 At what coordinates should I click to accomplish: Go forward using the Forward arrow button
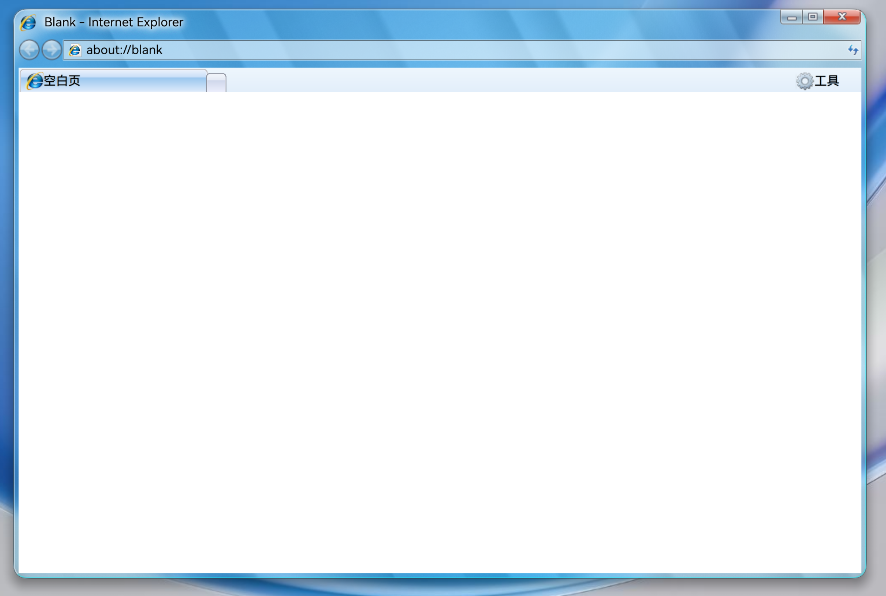(51, 50)
